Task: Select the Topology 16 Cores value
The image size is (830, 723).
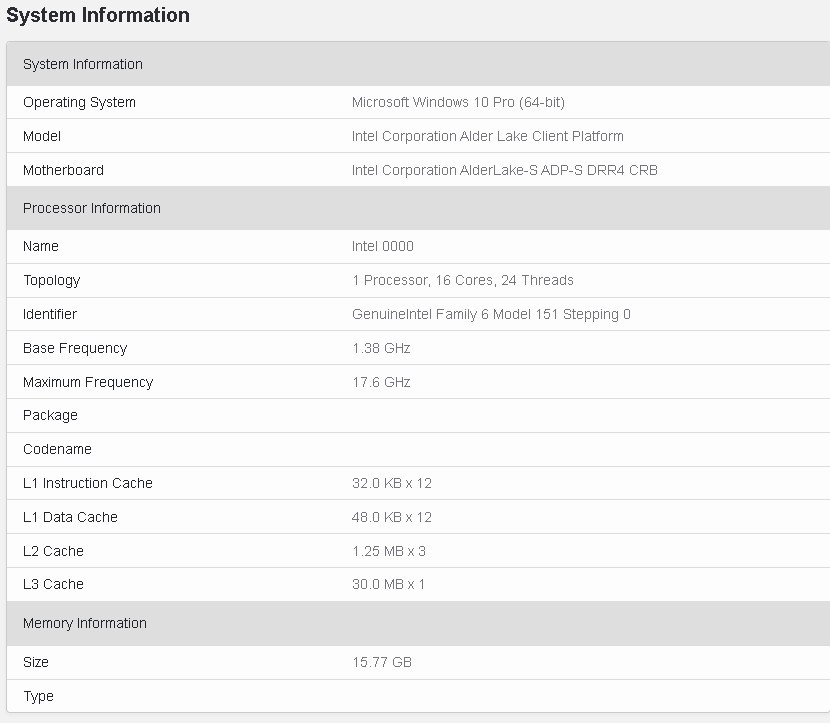Action: click(463, 280)
